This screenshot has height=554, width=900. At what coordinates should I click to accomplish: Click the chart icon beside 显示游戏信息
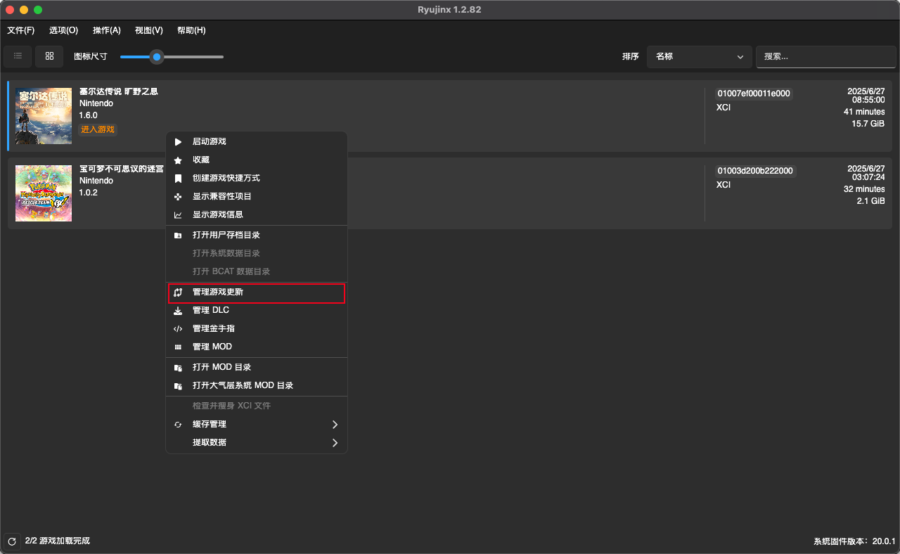pos(178,215)
